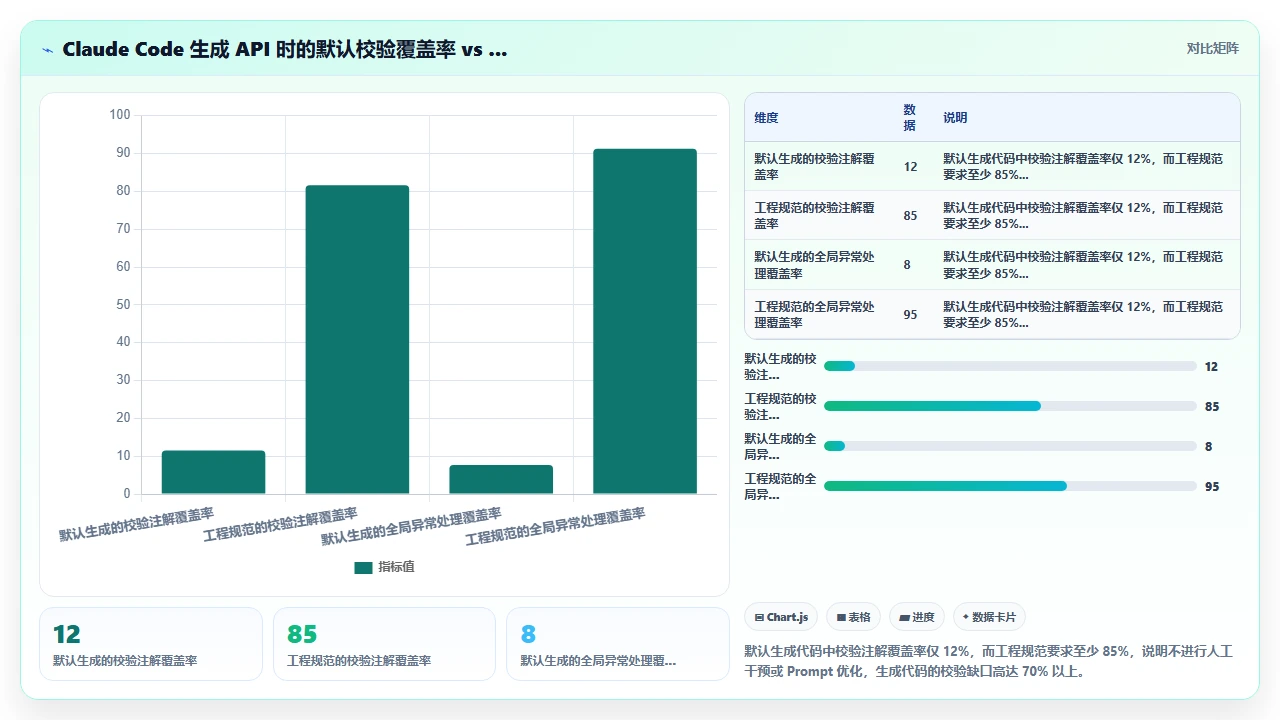The image size is (1280, 720).
Task: Click the bar for 默认生成的校验注解覆盖率
Action: pos(213,472)
